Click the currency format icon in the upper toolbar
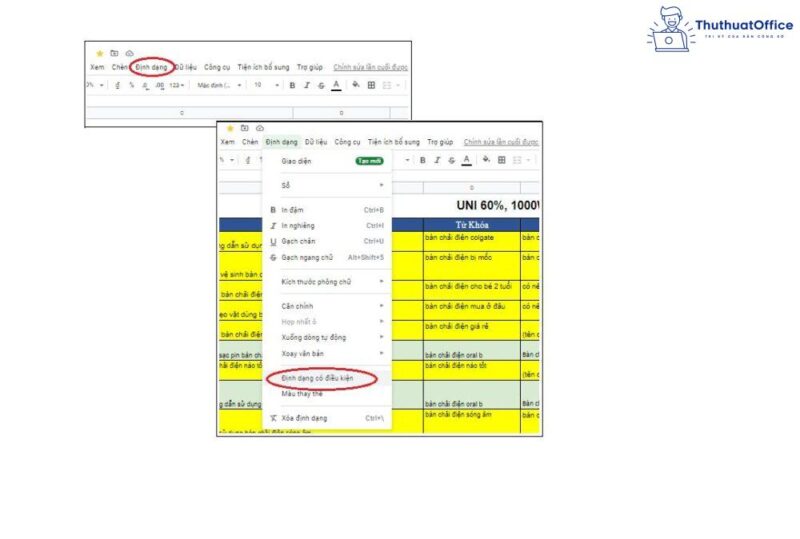The height and width of the screenshot is (539, 800). coord(118,85)
